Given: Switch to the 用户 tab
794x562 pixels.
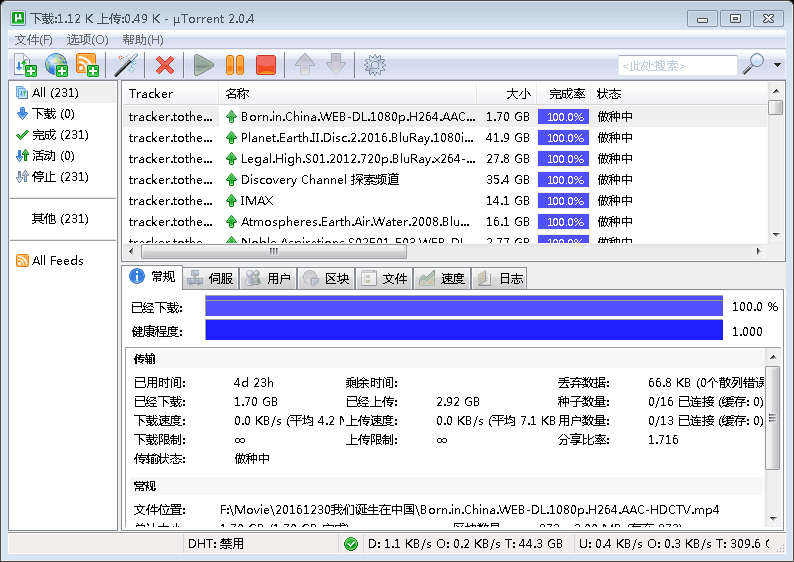Looking at the screenshot, I should tap(268, 278).
